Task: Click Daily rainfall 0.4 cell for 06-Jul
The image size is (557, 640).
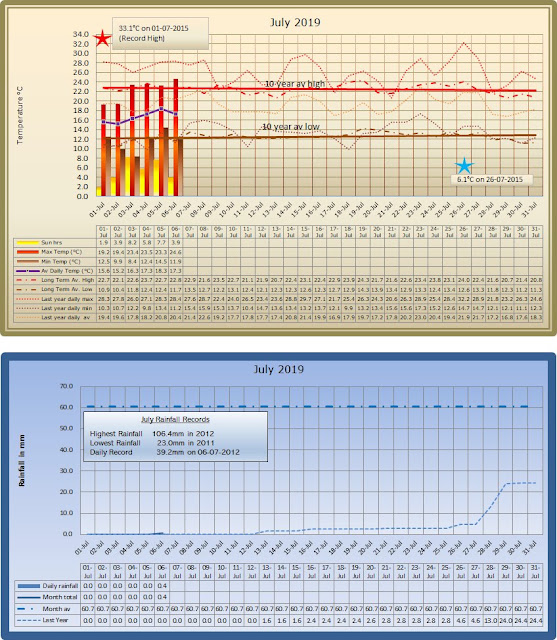Action: (162, 586)
